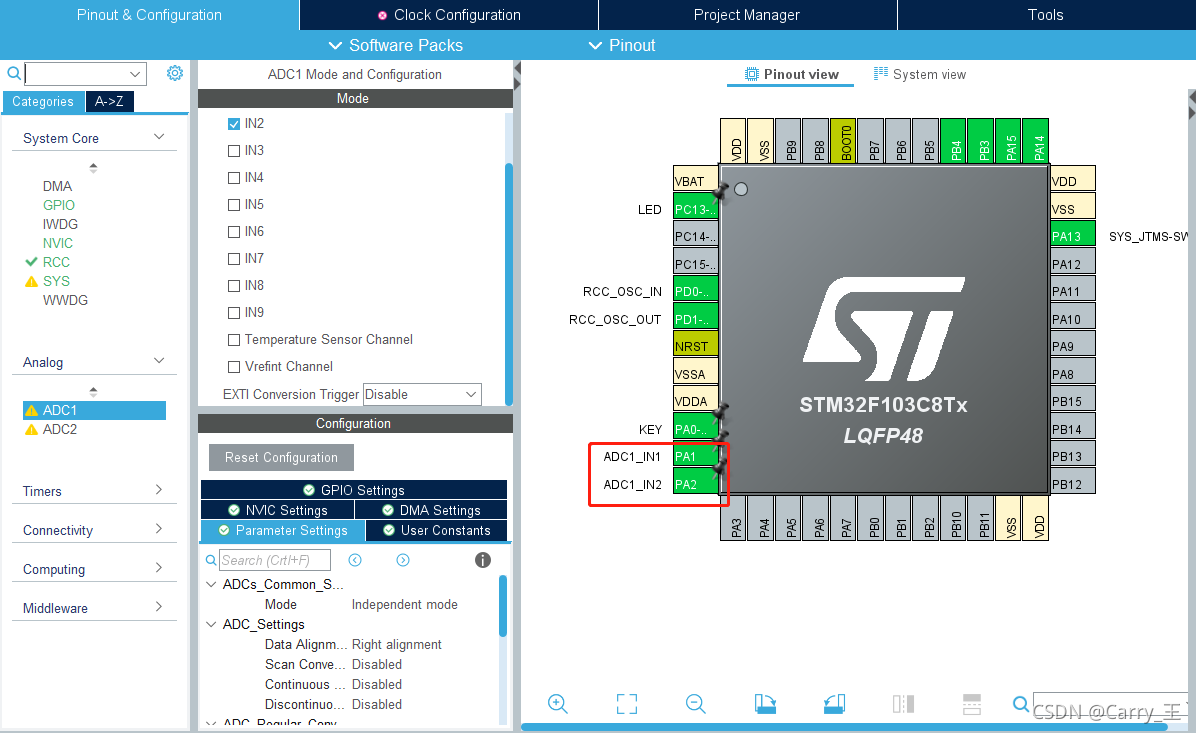Enable the IN7 channel checkbox

(234, 259)
